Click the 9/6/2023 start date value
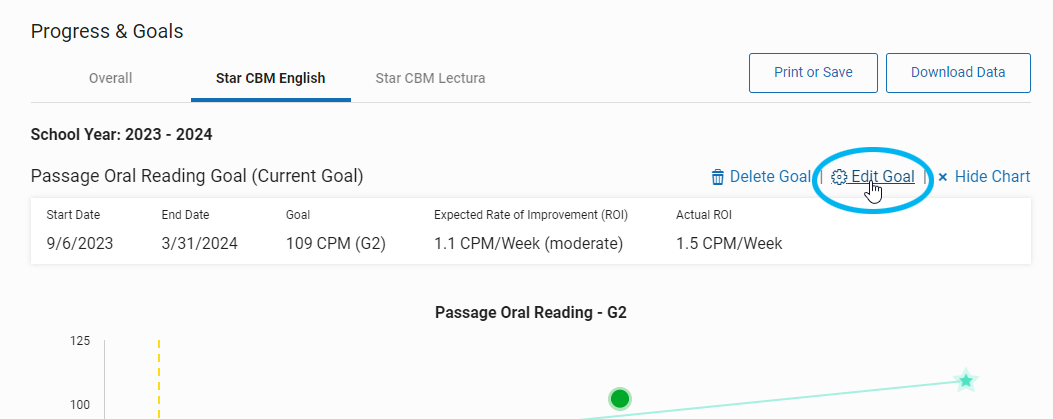 80,243
